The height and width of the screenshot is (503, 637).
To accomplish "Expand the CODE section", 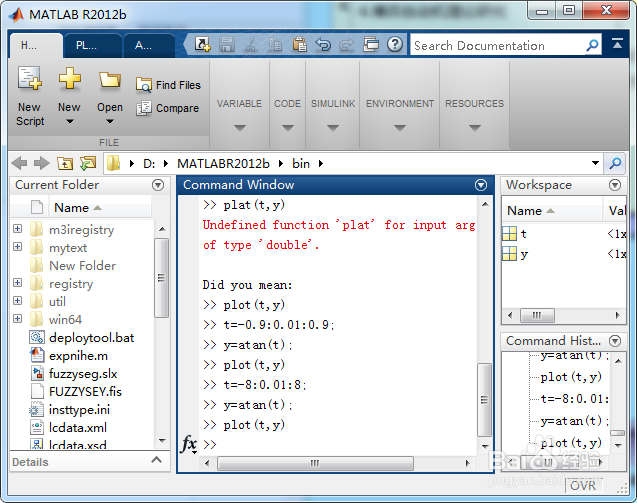I will point(288,128).
